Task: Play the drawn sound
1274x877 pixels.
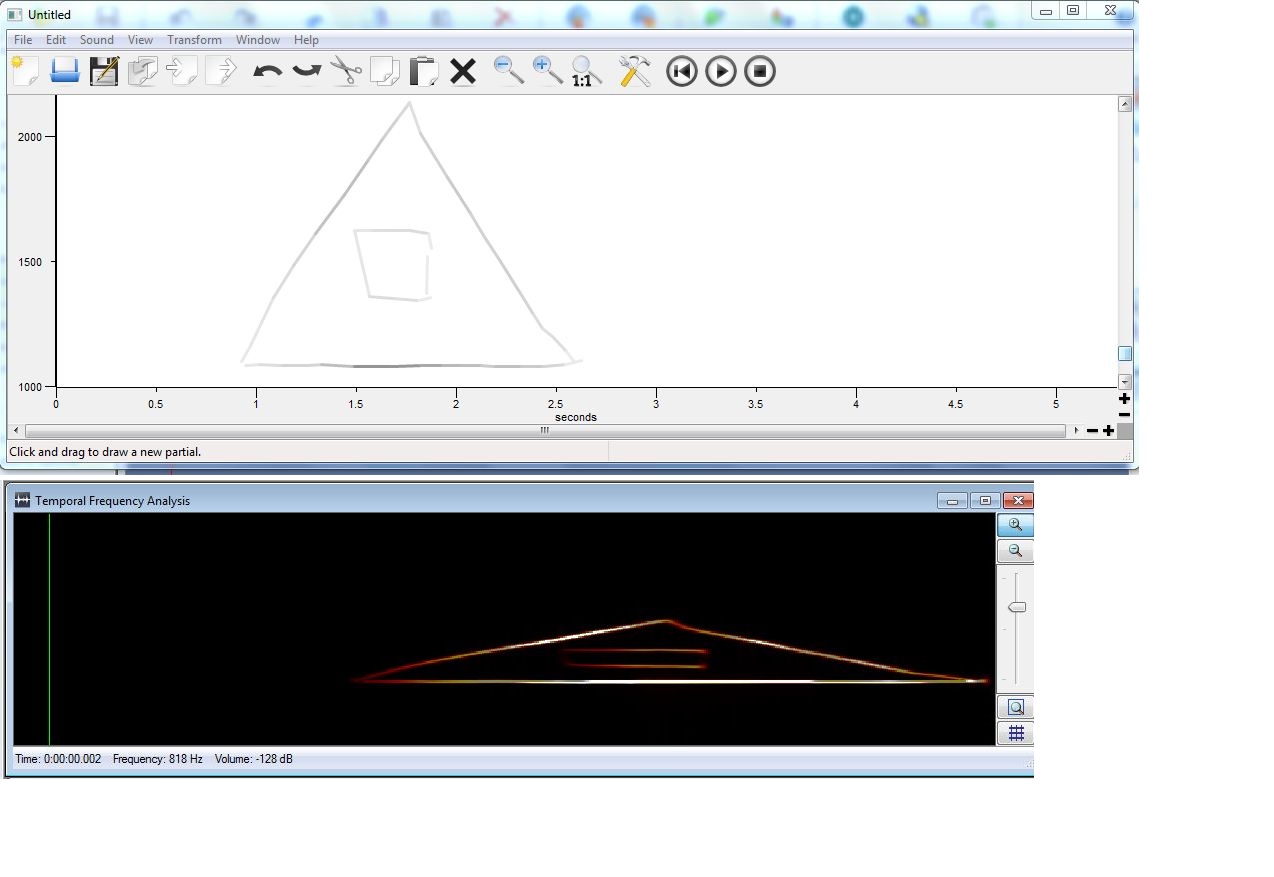Action: click(x=721, y=71)
